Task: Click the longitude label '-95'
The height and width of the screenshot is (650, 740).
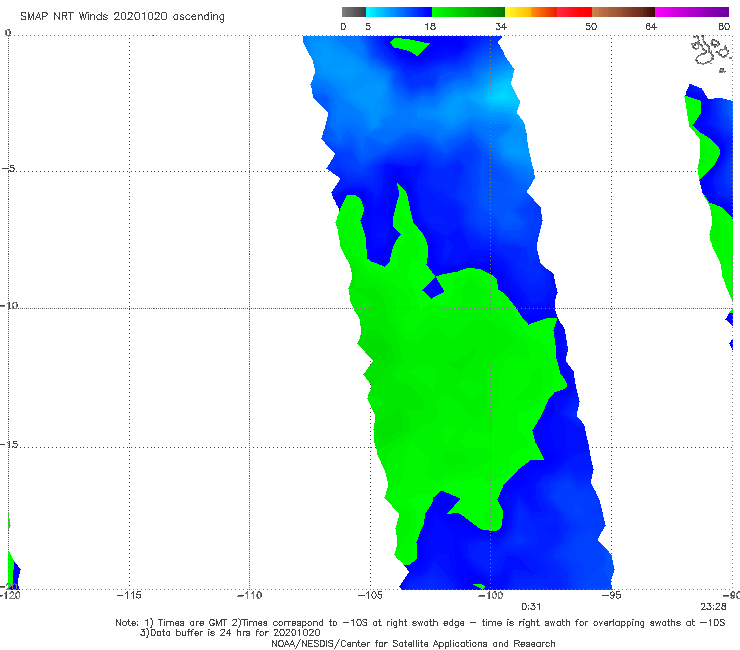Action: click(611, 595)
